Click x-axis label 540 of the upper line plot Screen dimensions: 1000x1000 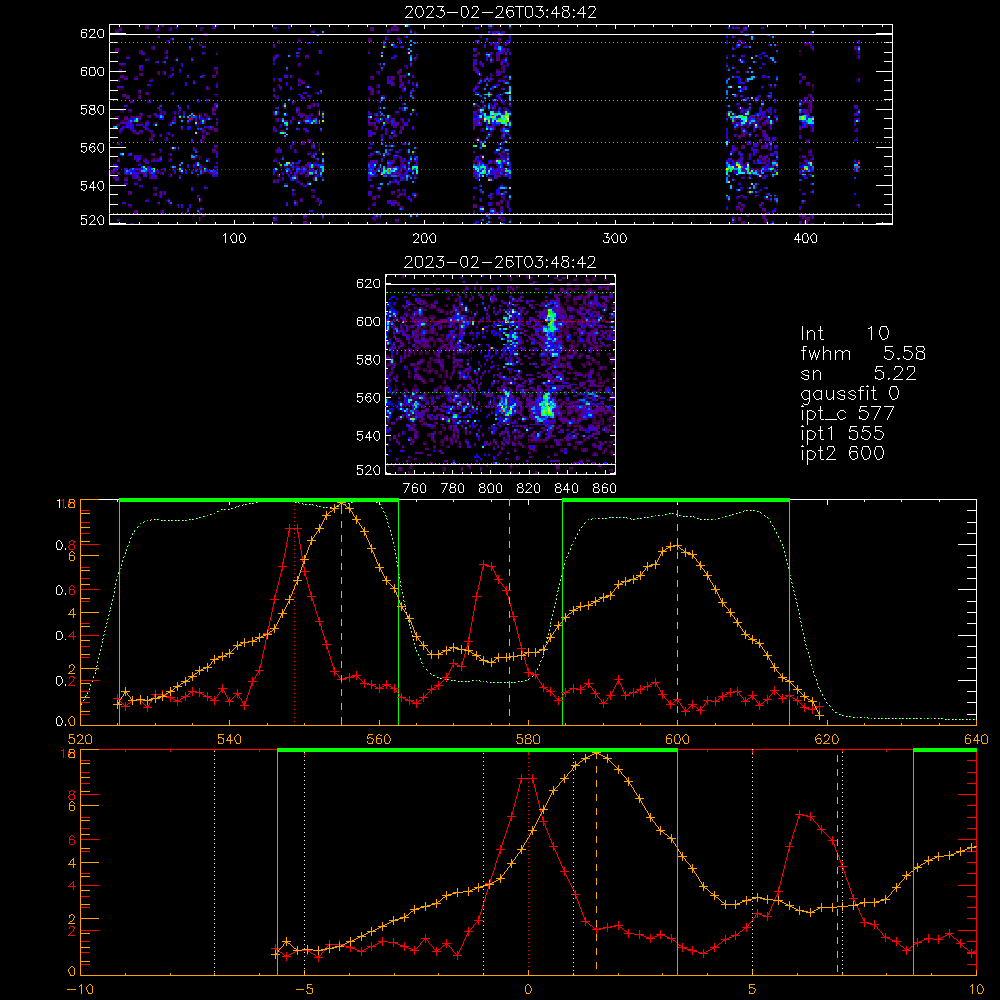230,740
